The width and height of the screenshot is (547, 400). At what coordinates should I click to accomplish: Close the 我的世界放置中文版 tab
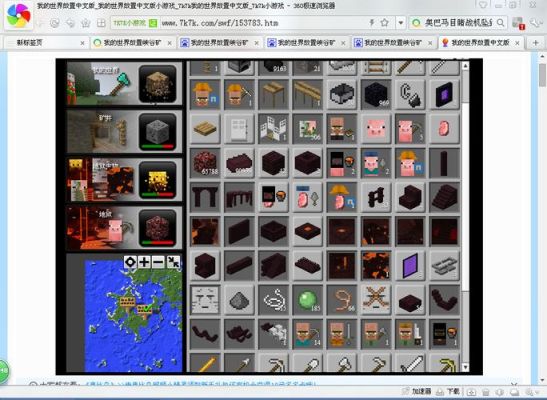[517, 43]
